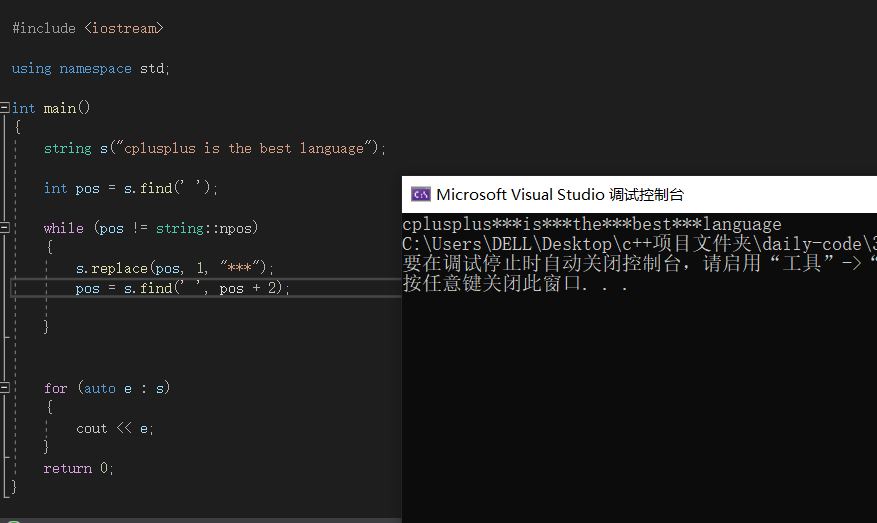
Task: Click the s.replace(pos, 1, "***") line
Action: click(x=175, y=268)
